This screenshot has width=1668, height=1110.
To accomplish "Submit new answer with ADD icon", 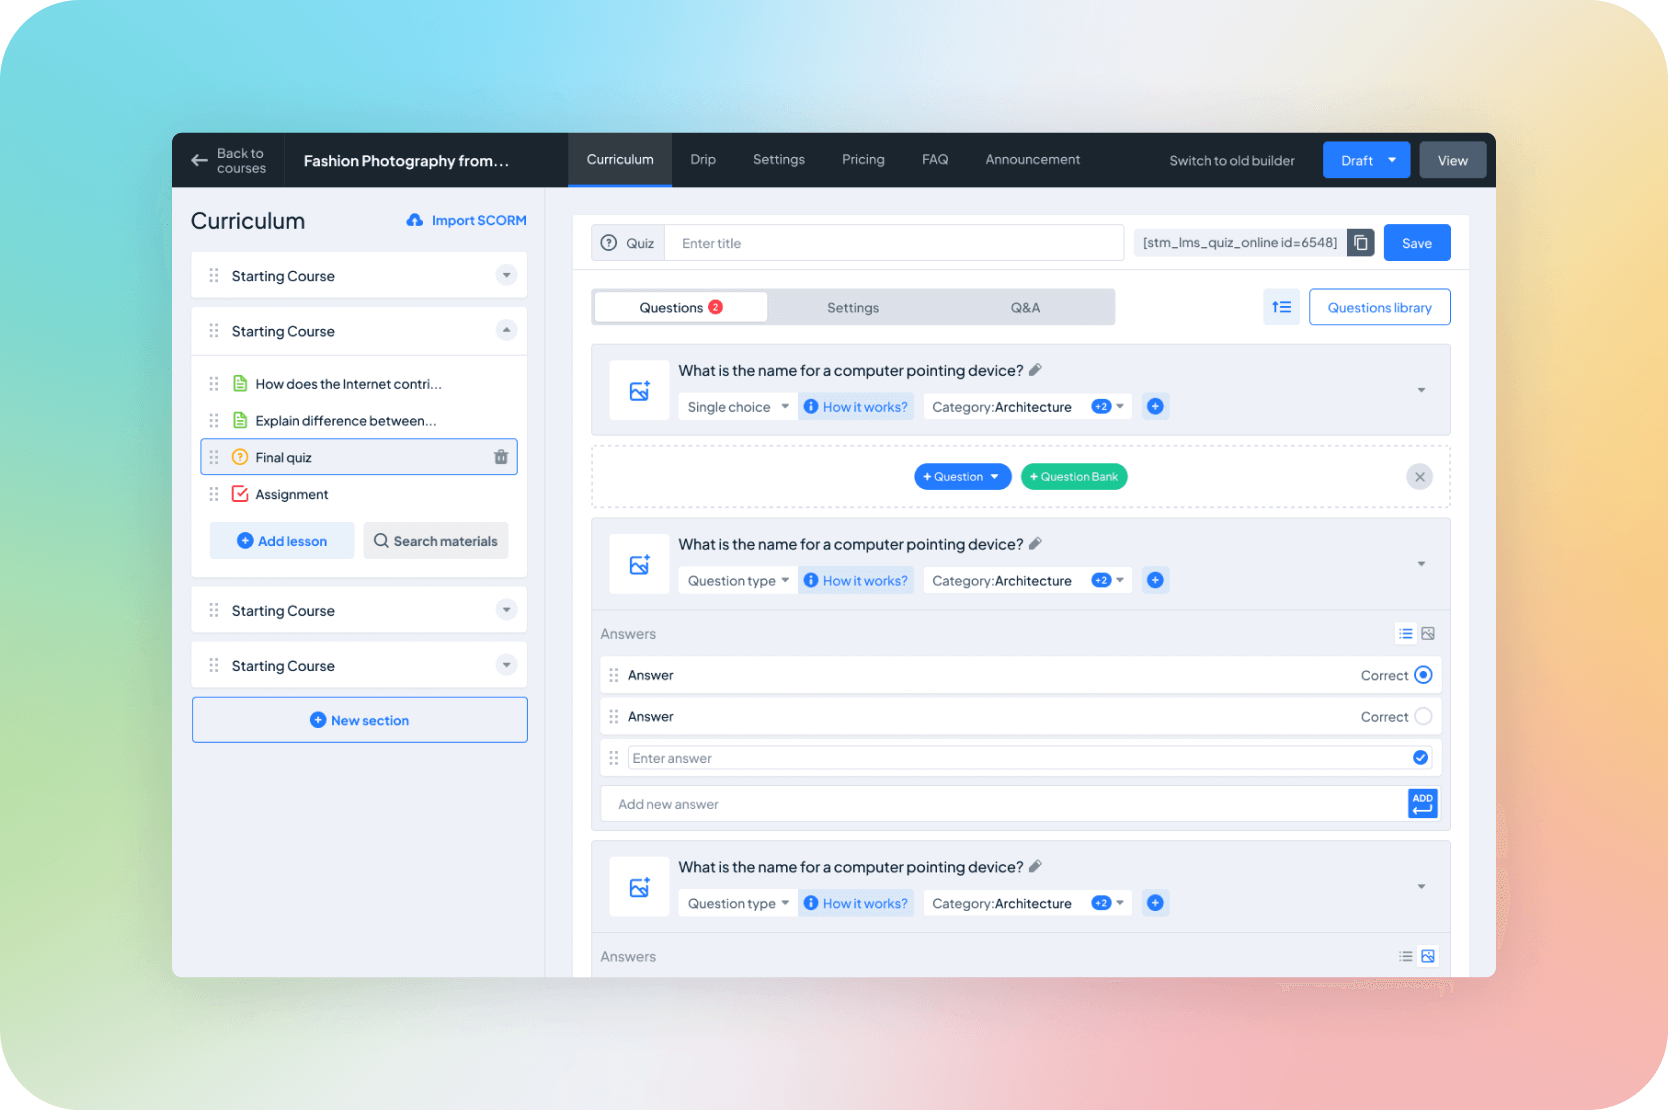I will coord(1422,804).
